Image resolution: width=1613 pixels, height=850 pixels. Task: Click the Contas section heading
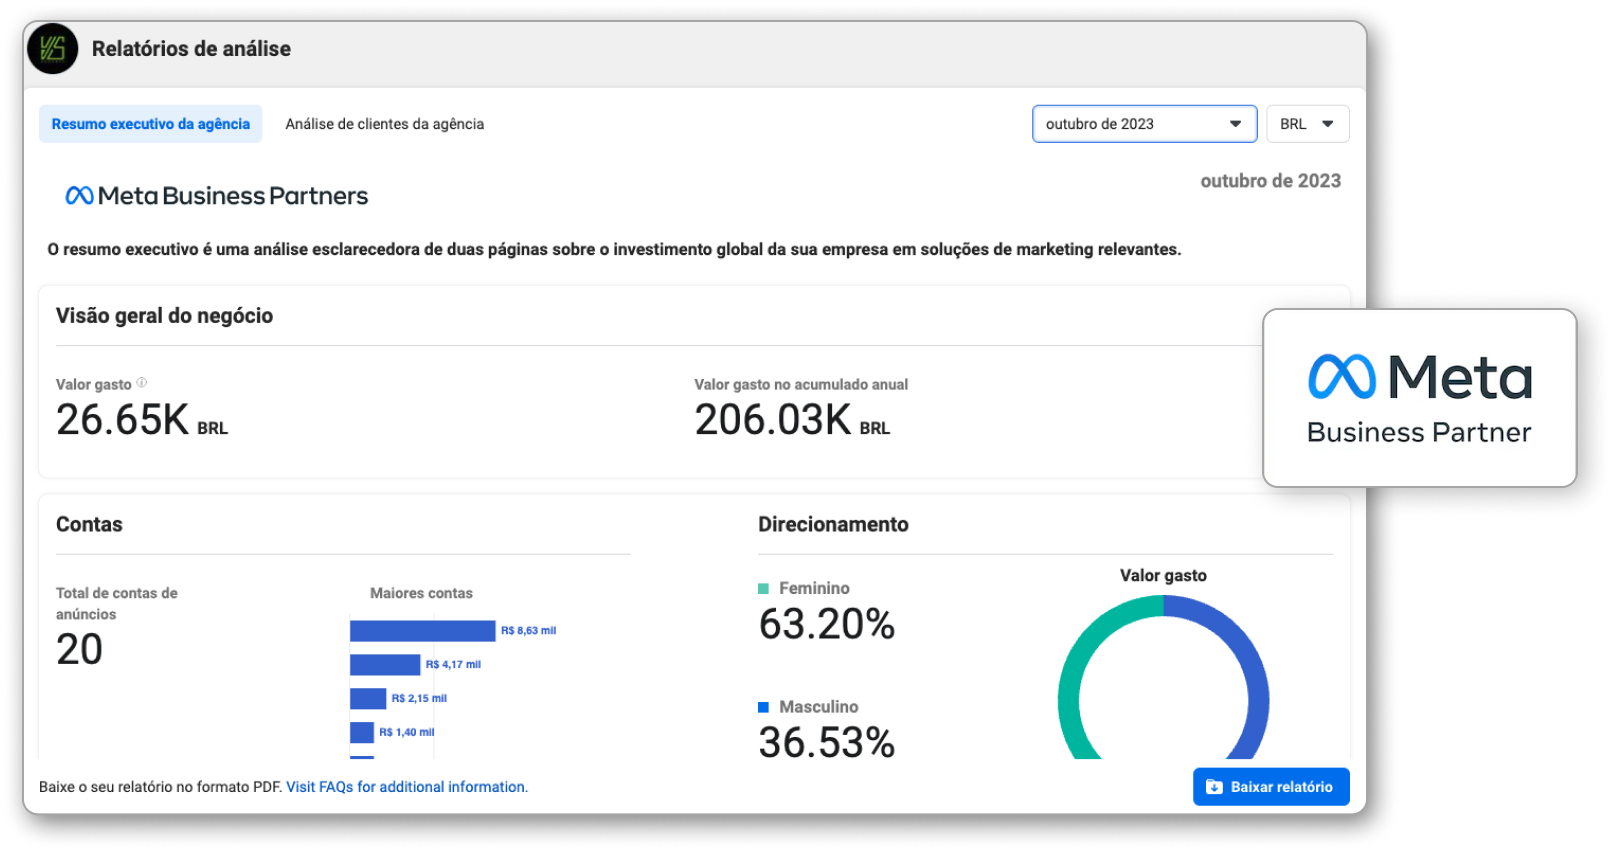pyautogui.click(x=89, y=525)
